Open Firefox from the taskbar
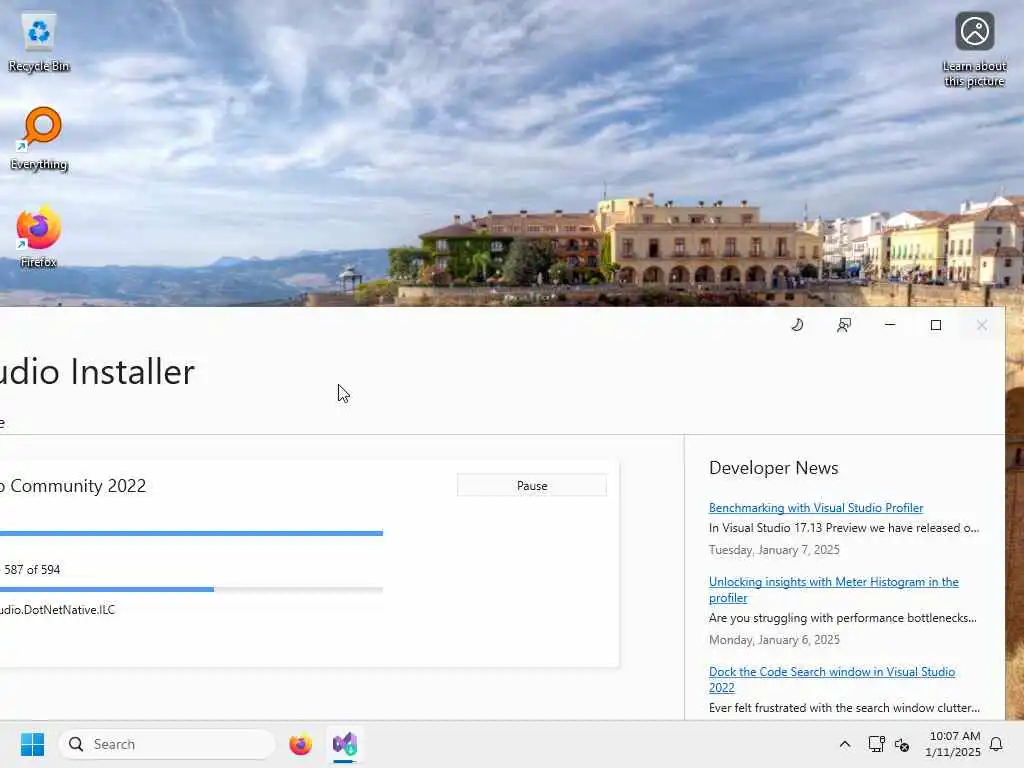 tap(300, 744)
